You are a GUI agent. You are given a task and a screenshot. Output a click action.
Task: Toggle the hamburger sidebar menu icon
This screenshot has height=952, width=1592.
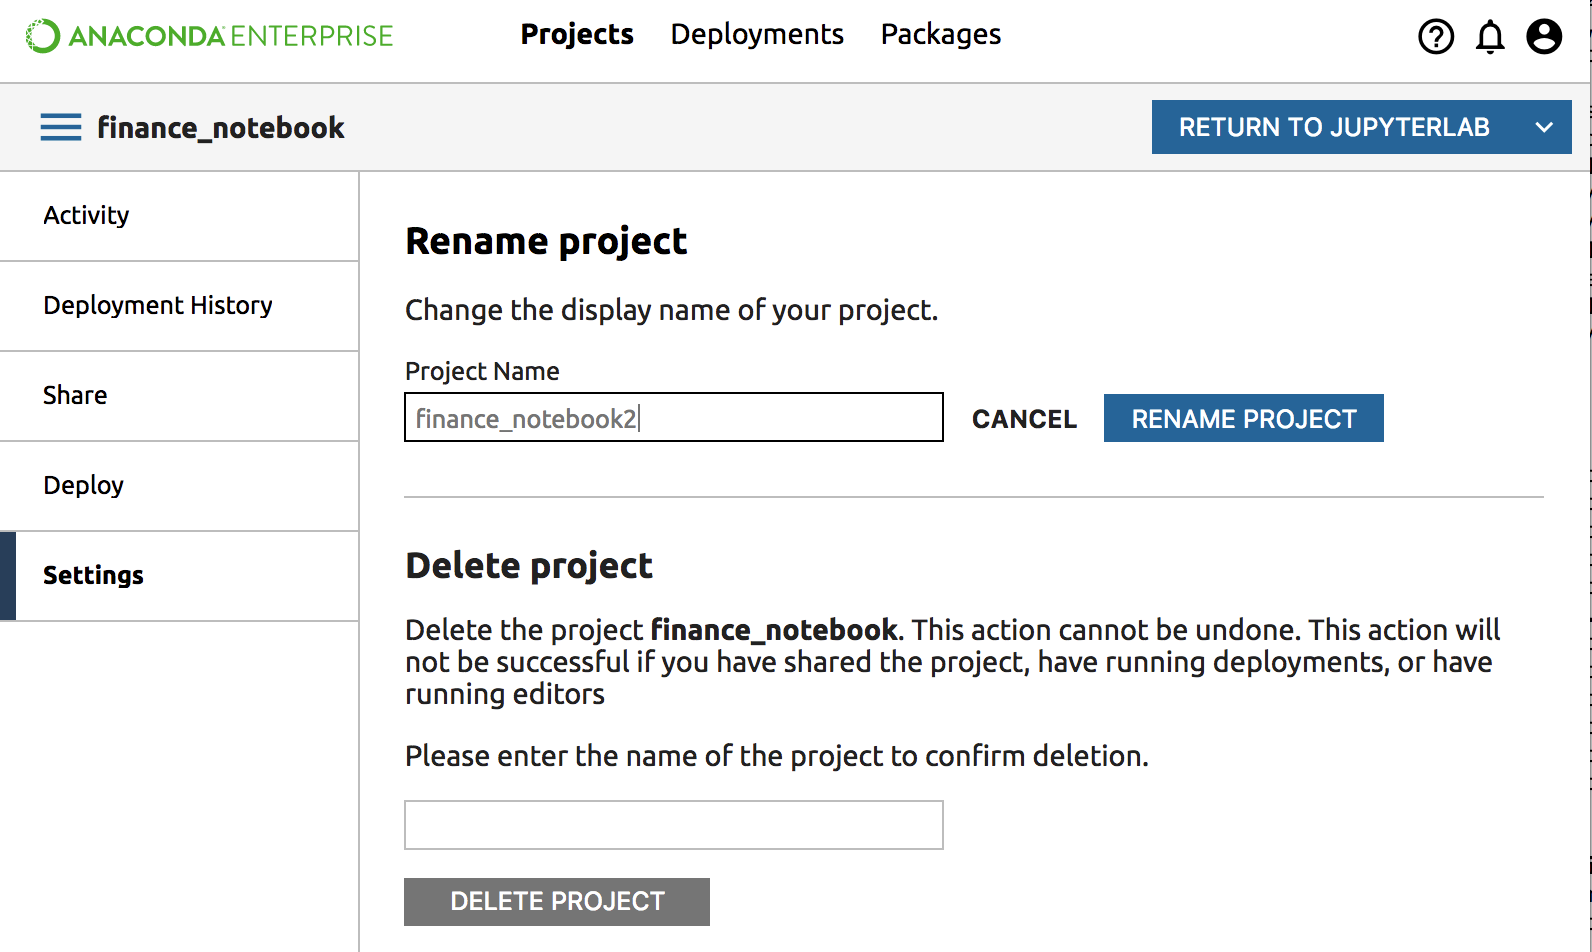tap(61, 127)
